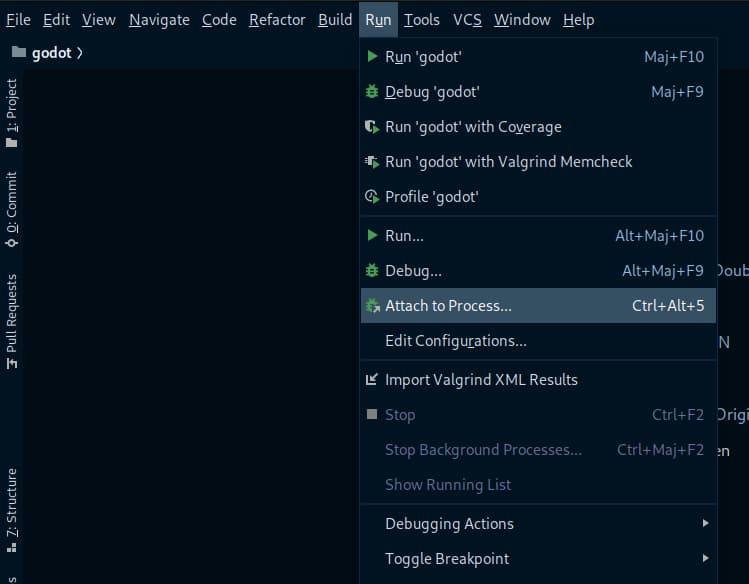Select Attach to Process... entry
This screenshot has width=749, height=584.
(538, 306)
